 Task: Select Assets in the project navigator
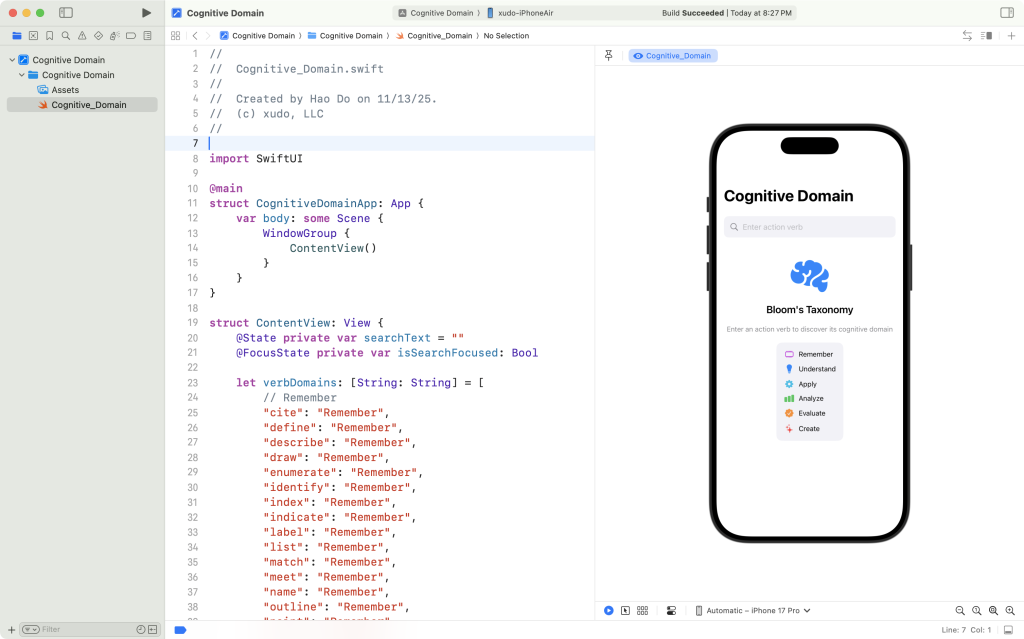click(65, 90)
